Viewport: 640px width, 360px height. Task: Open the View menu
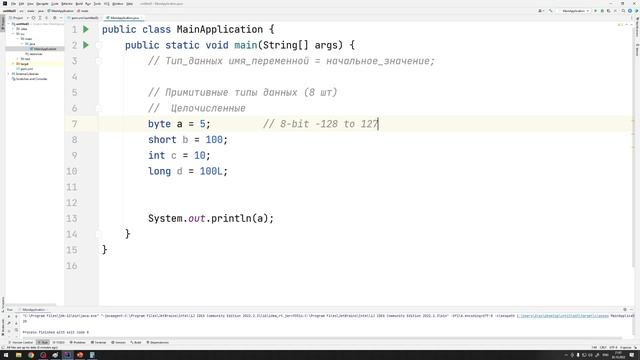coord(30,4)
